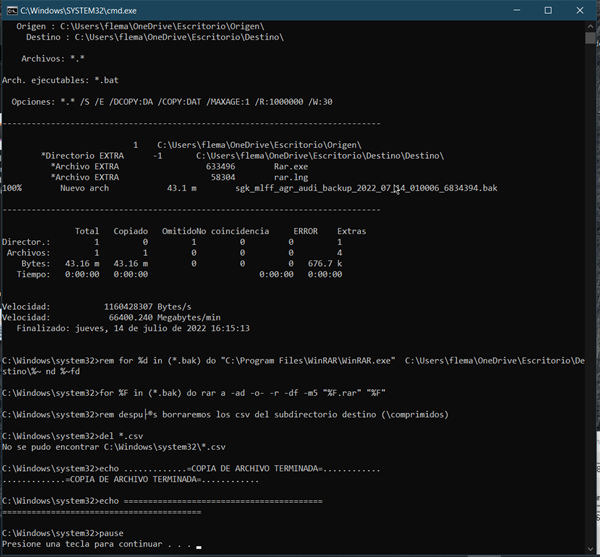Maximize the cmd.exe window

(x=548, y=10)
